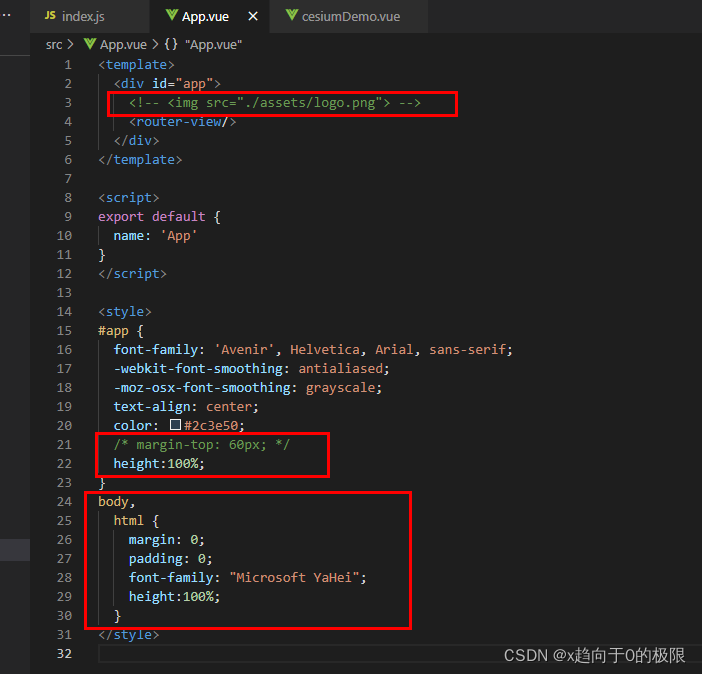Click the -moz-osx-font-smoothing line

pos(248,388)
